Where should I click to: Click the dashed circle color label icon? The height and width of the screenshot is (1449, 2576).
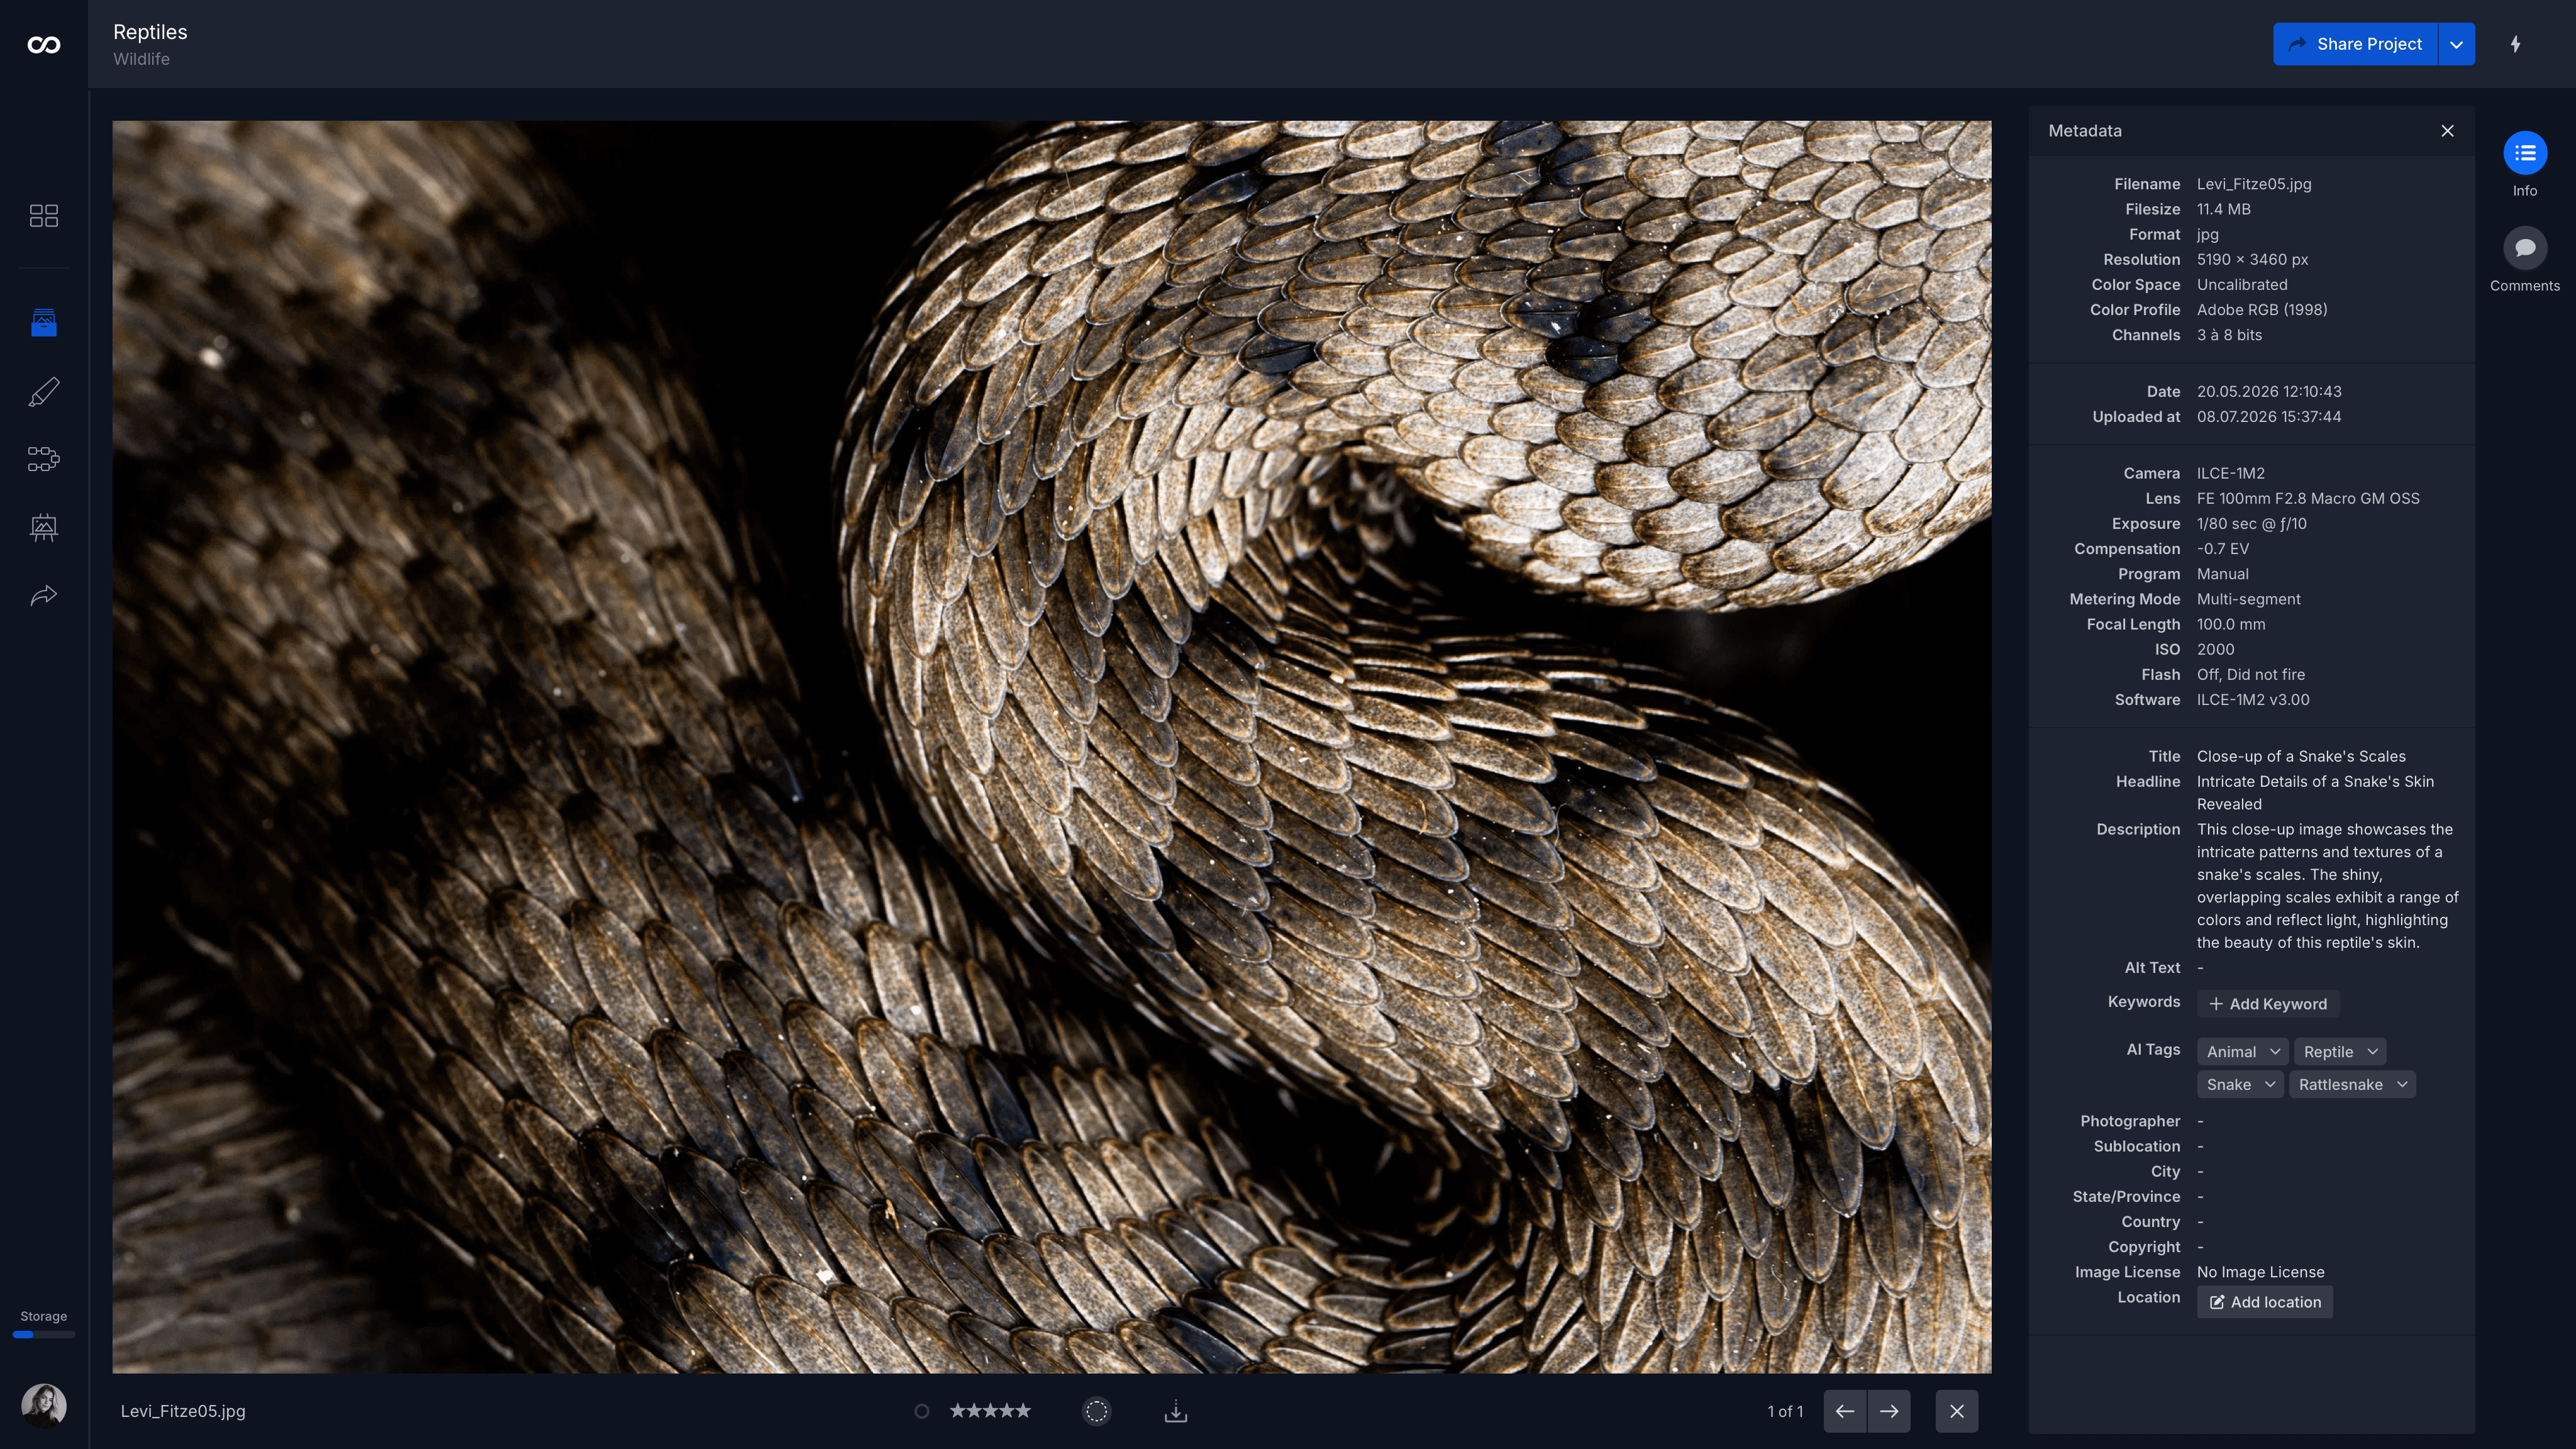1097,1411
